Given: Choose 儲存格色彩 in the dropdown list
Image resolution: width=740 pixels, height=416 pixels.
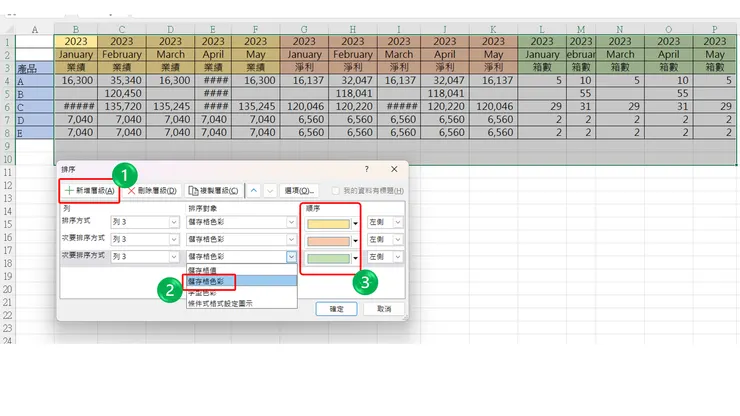Looking at the screenshot, I should click(x=242, y=281).
